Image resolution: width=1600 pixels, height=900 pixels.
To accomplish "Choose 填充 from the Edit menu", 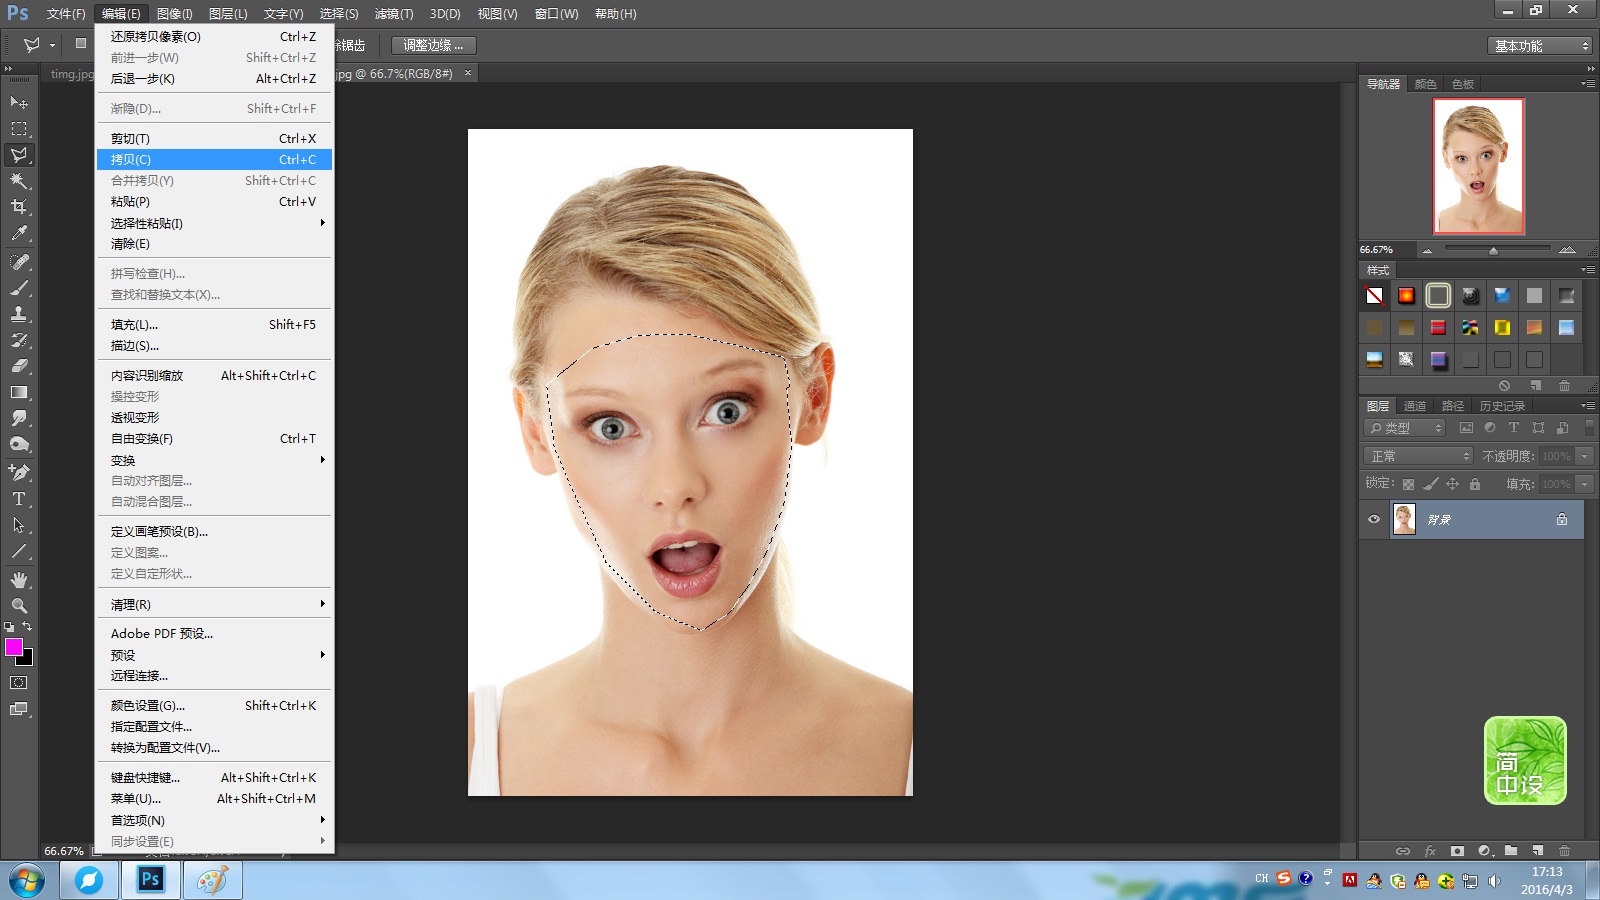I will [x=215, y=325].
